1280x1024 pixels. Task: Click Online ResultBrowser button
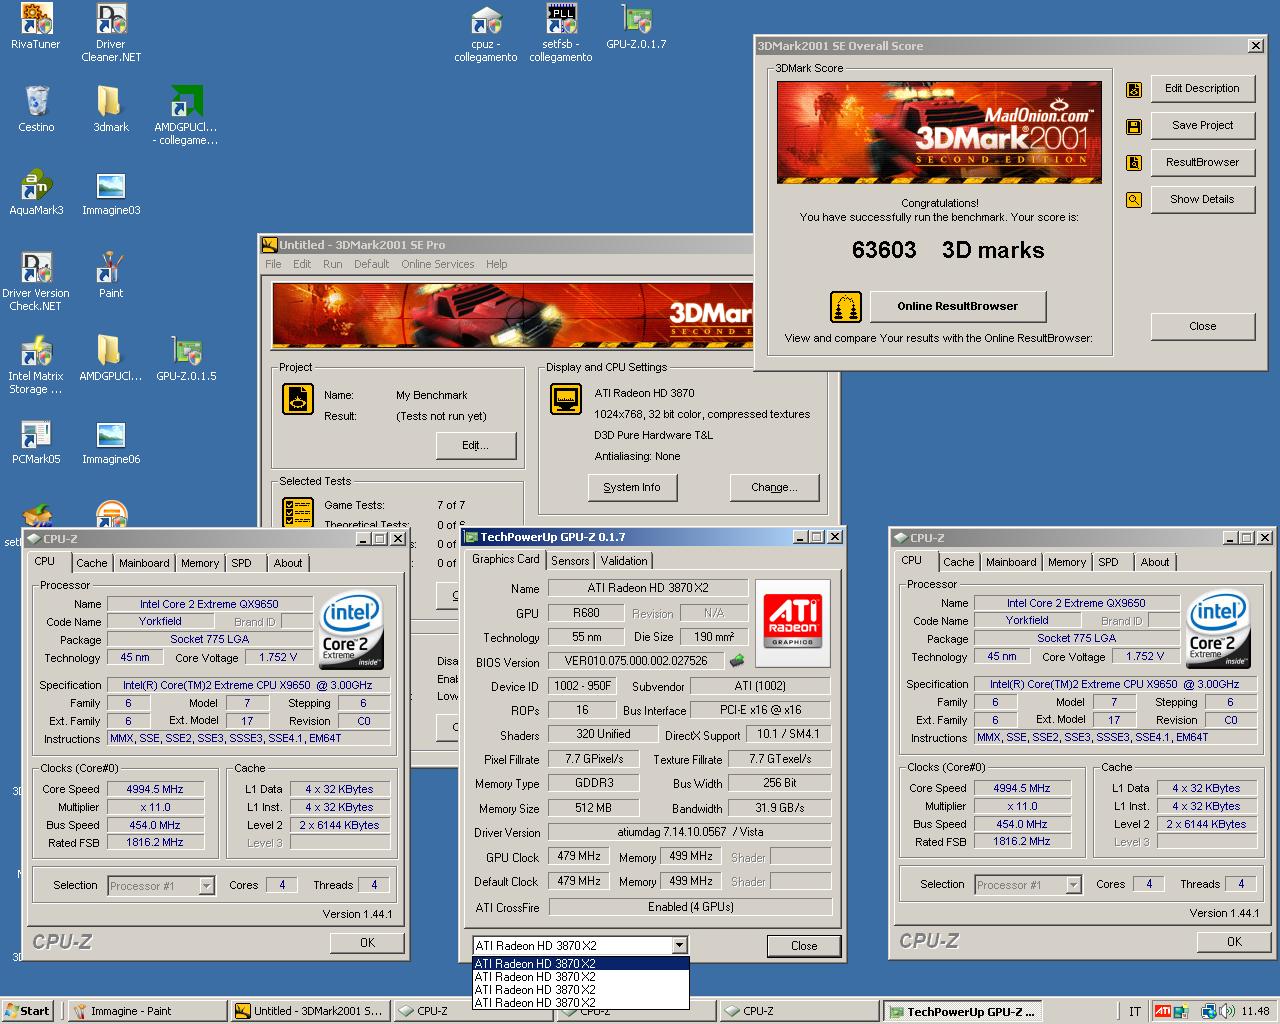tap(957, 307)
